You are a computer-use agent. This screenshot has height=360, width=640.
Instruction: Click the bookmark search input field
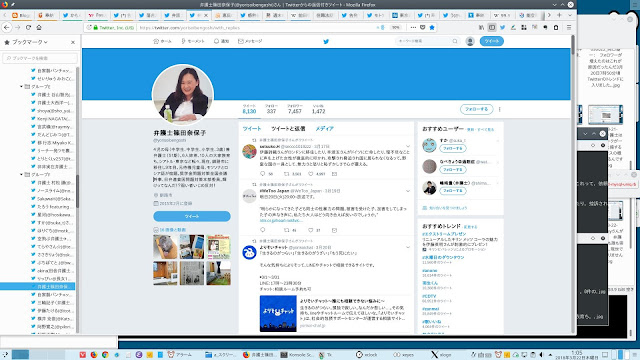point(40,58)
